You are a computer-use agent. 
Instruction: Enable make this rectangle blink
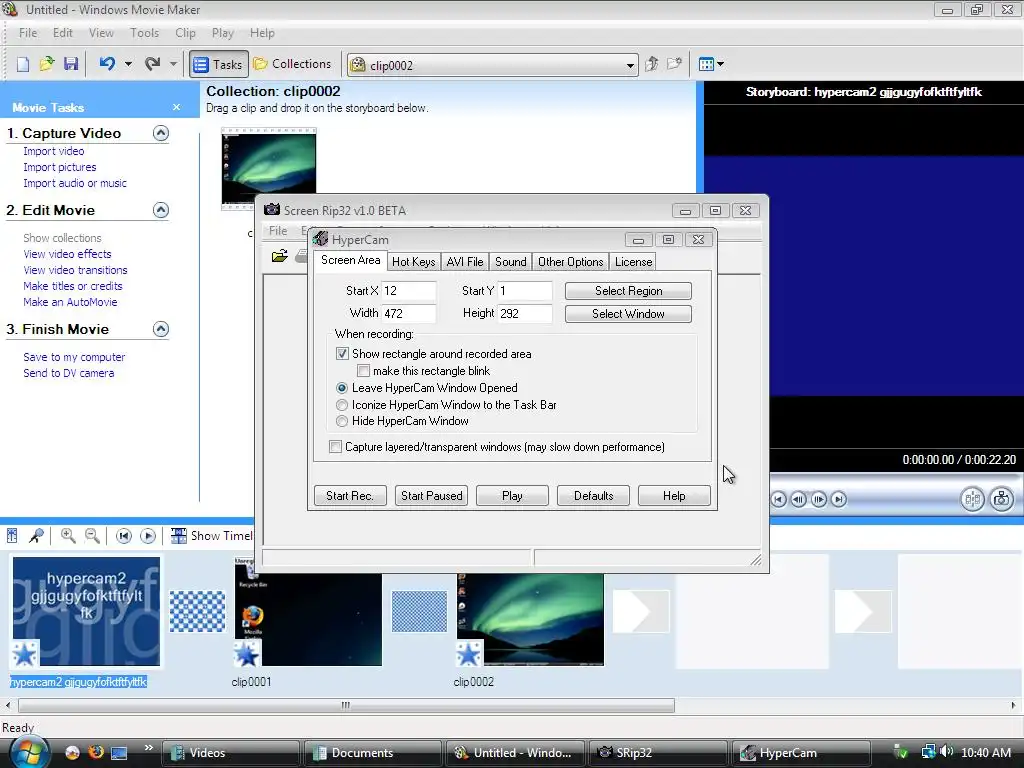[364, 371]
